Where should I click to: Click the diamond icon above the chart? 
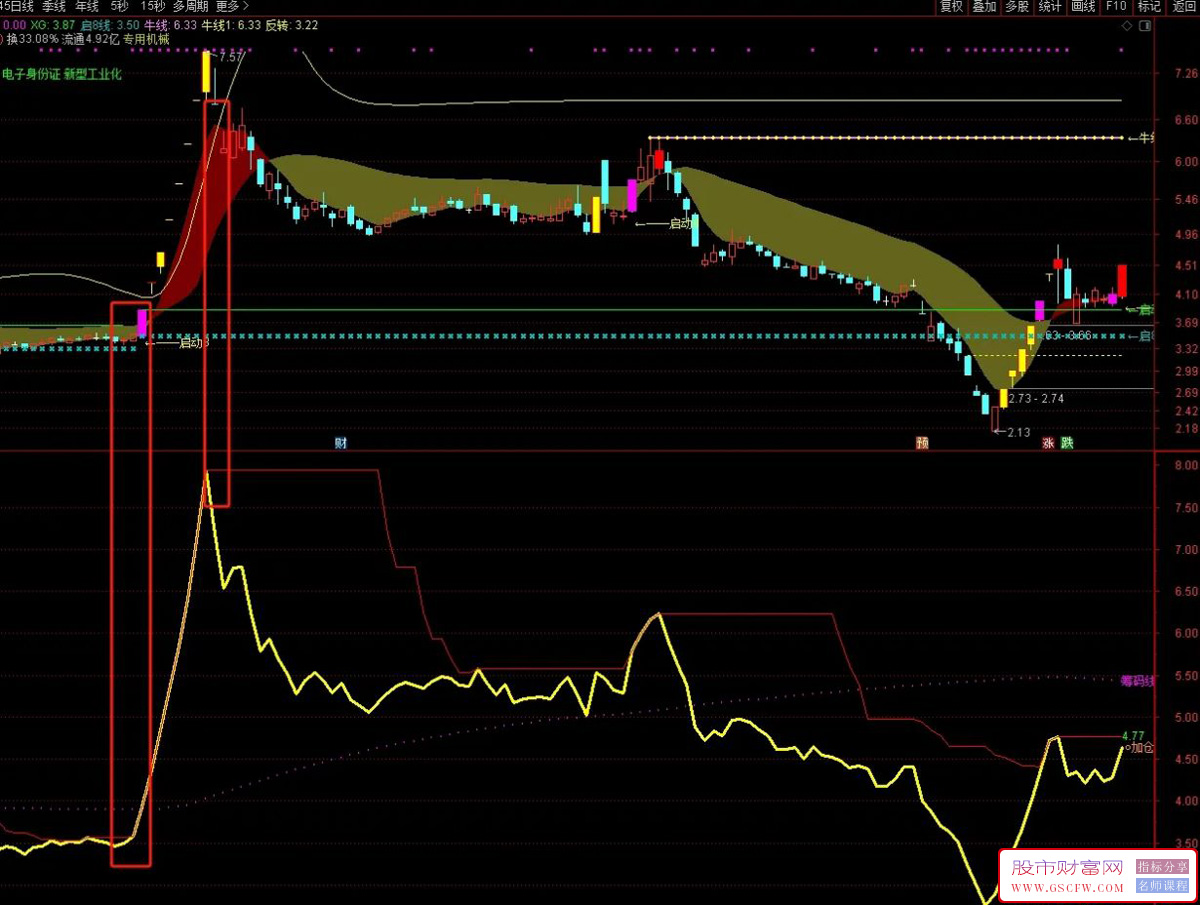click(x=1127, y=25)
